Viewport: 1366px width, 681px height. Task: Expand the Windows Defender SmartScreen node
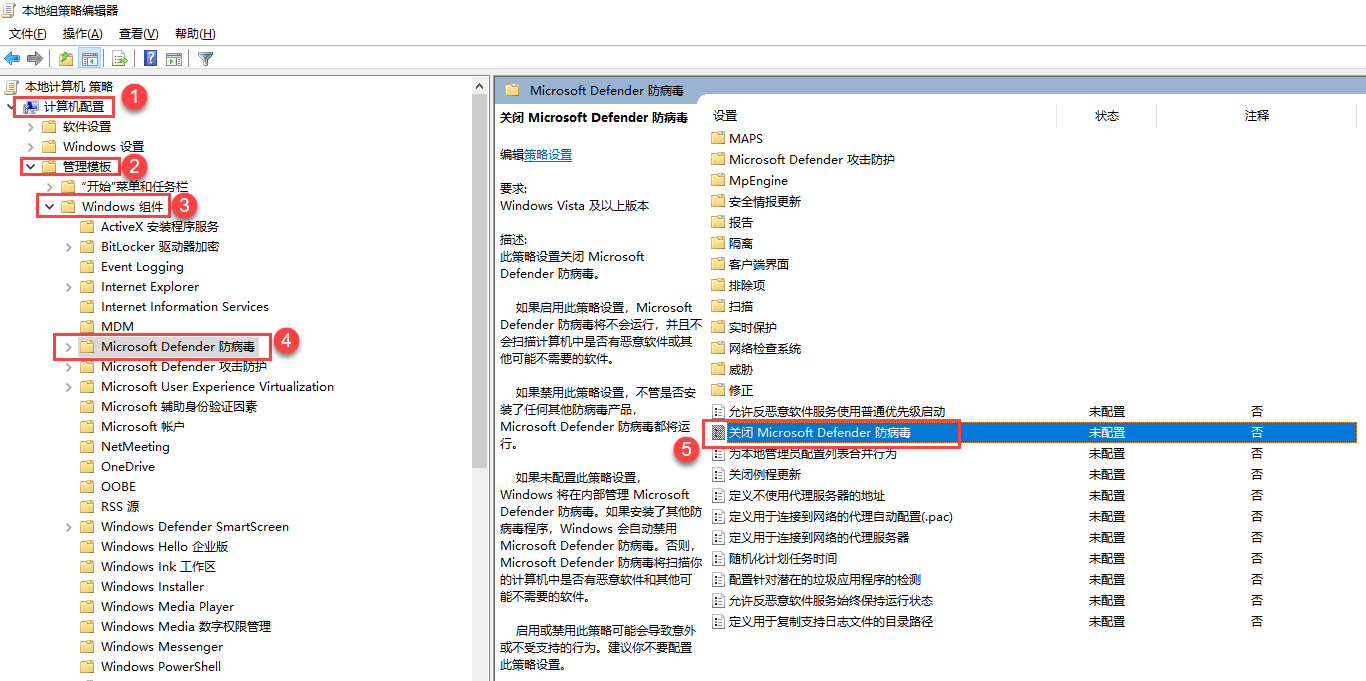68,527
